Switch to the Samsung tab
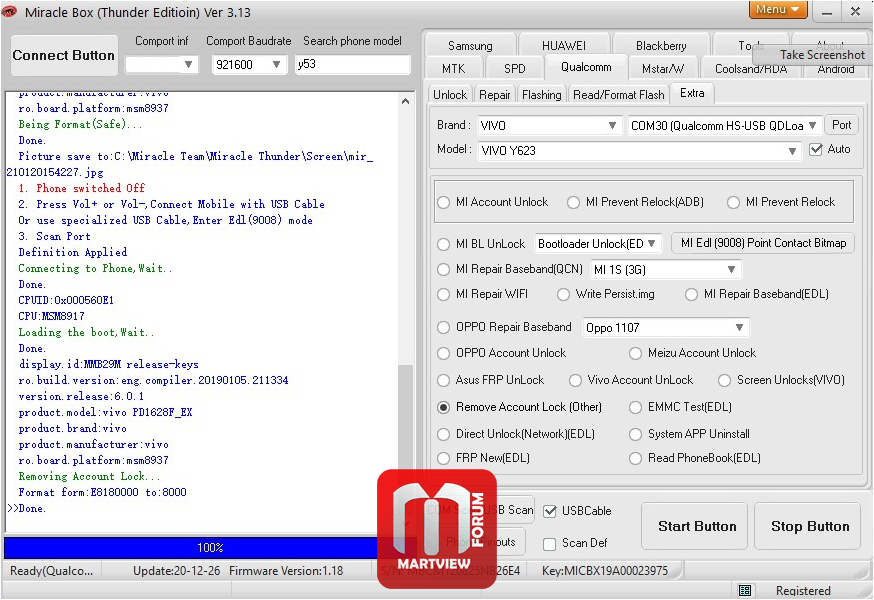Screen dimensions: 874x600 click(x=470, y=46)
